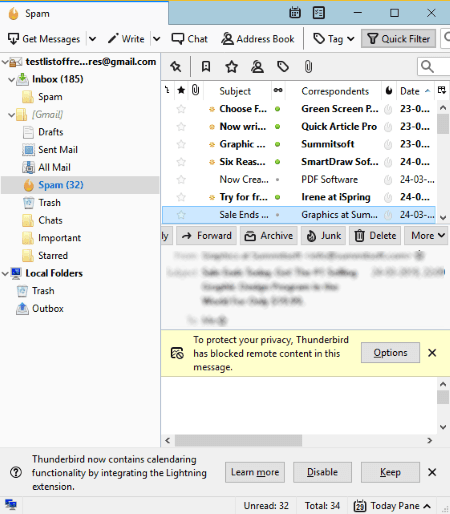Image resolution: width=450 pixels, height=514 pixels.
Task: Open the Sent Mail folder
Action: pos(58,150)
